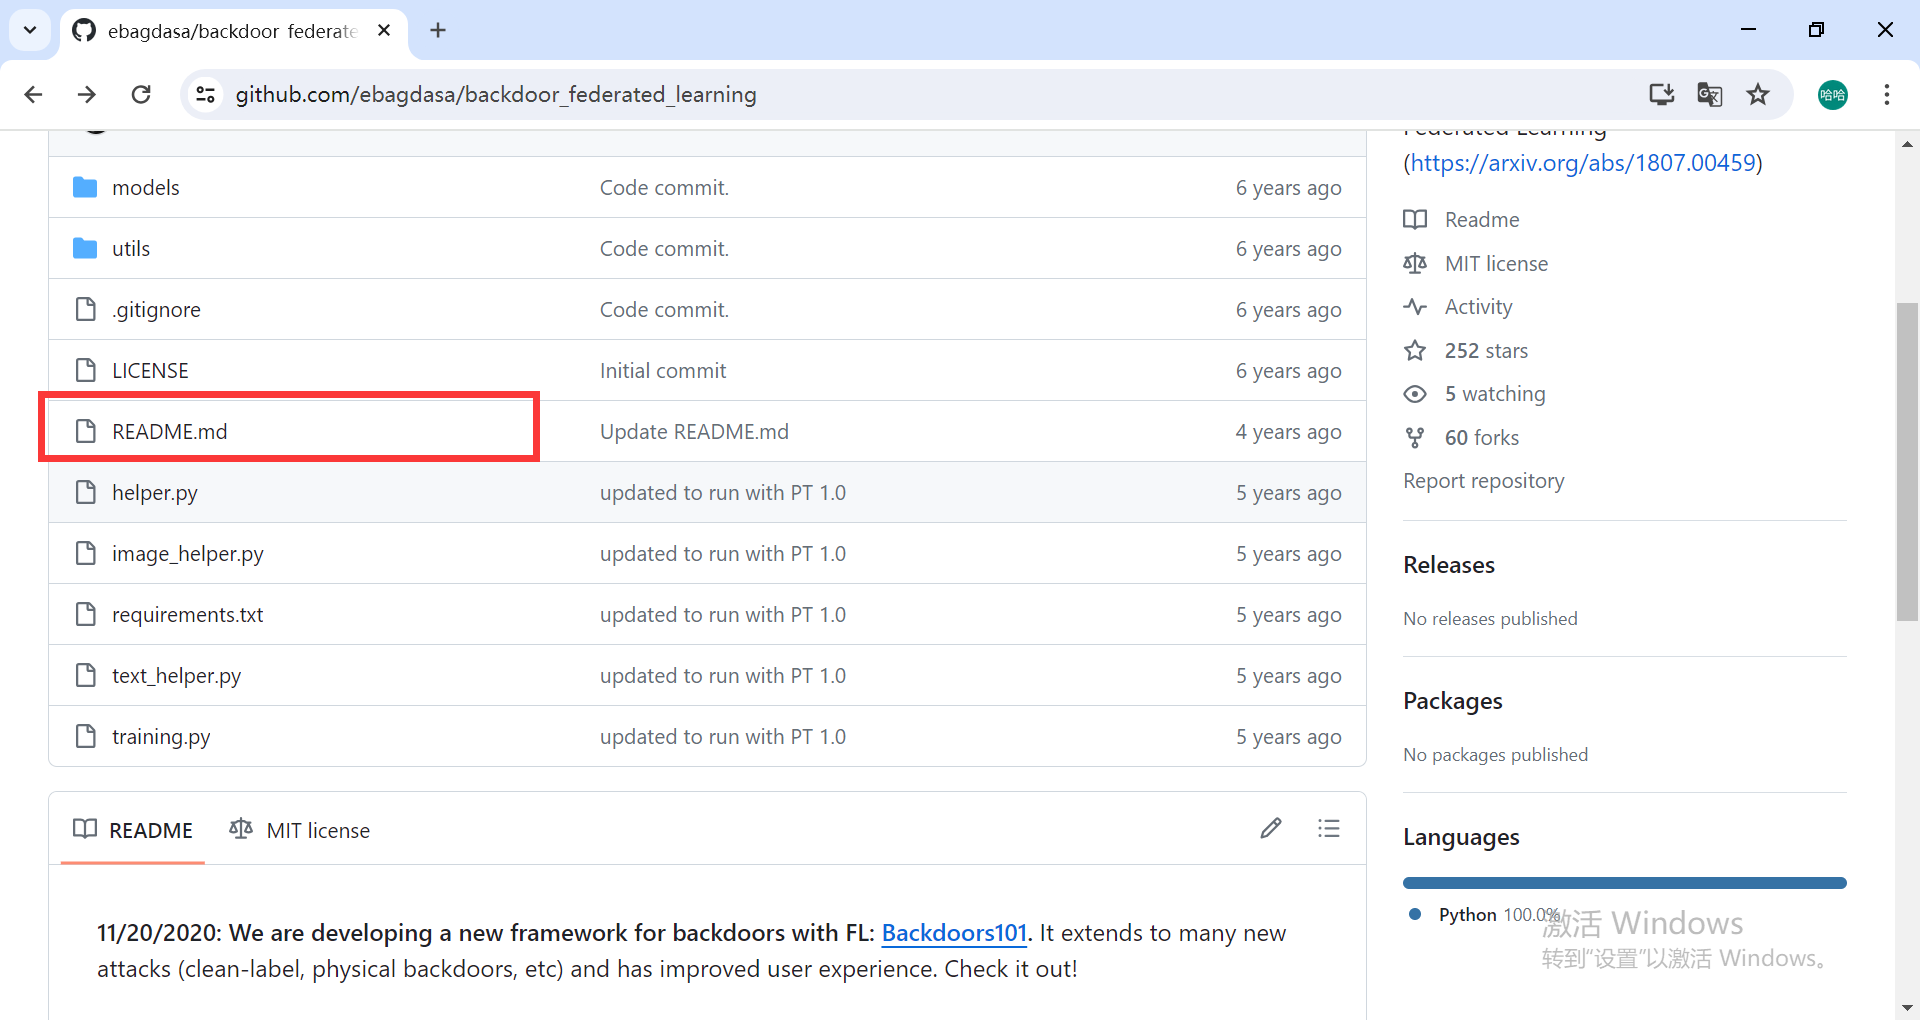Click file icon beside image_helper.py

click(x=86, y=554)
